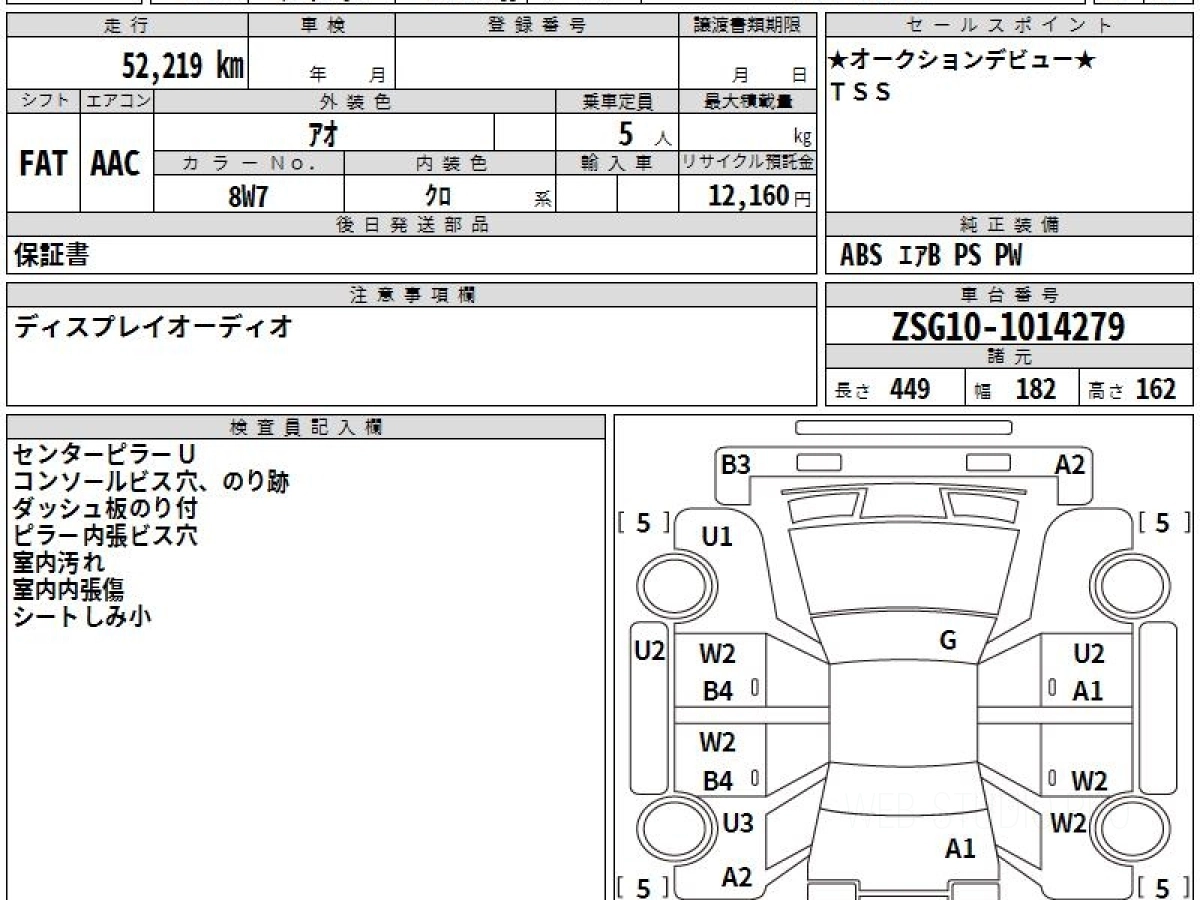
Task: Click the width value 幅 182
Action: pos(1014,389)
